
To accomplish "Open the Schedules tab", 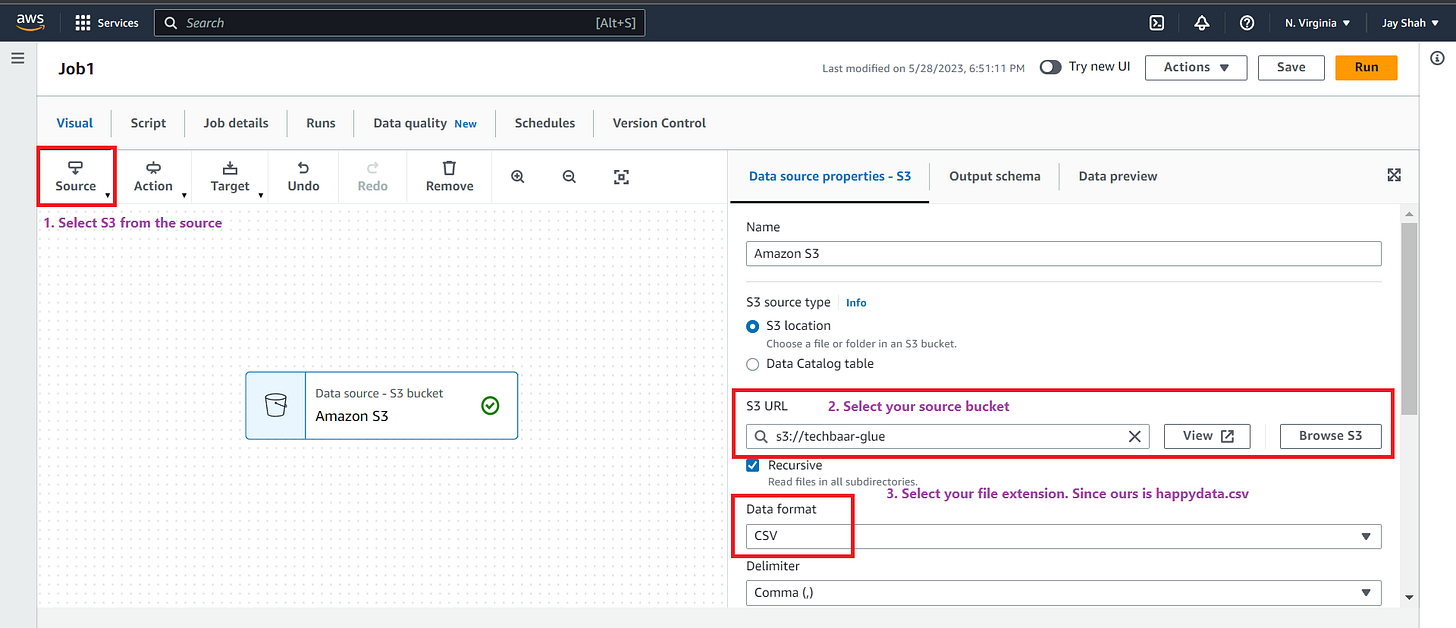I will click(x=545, y=123).
